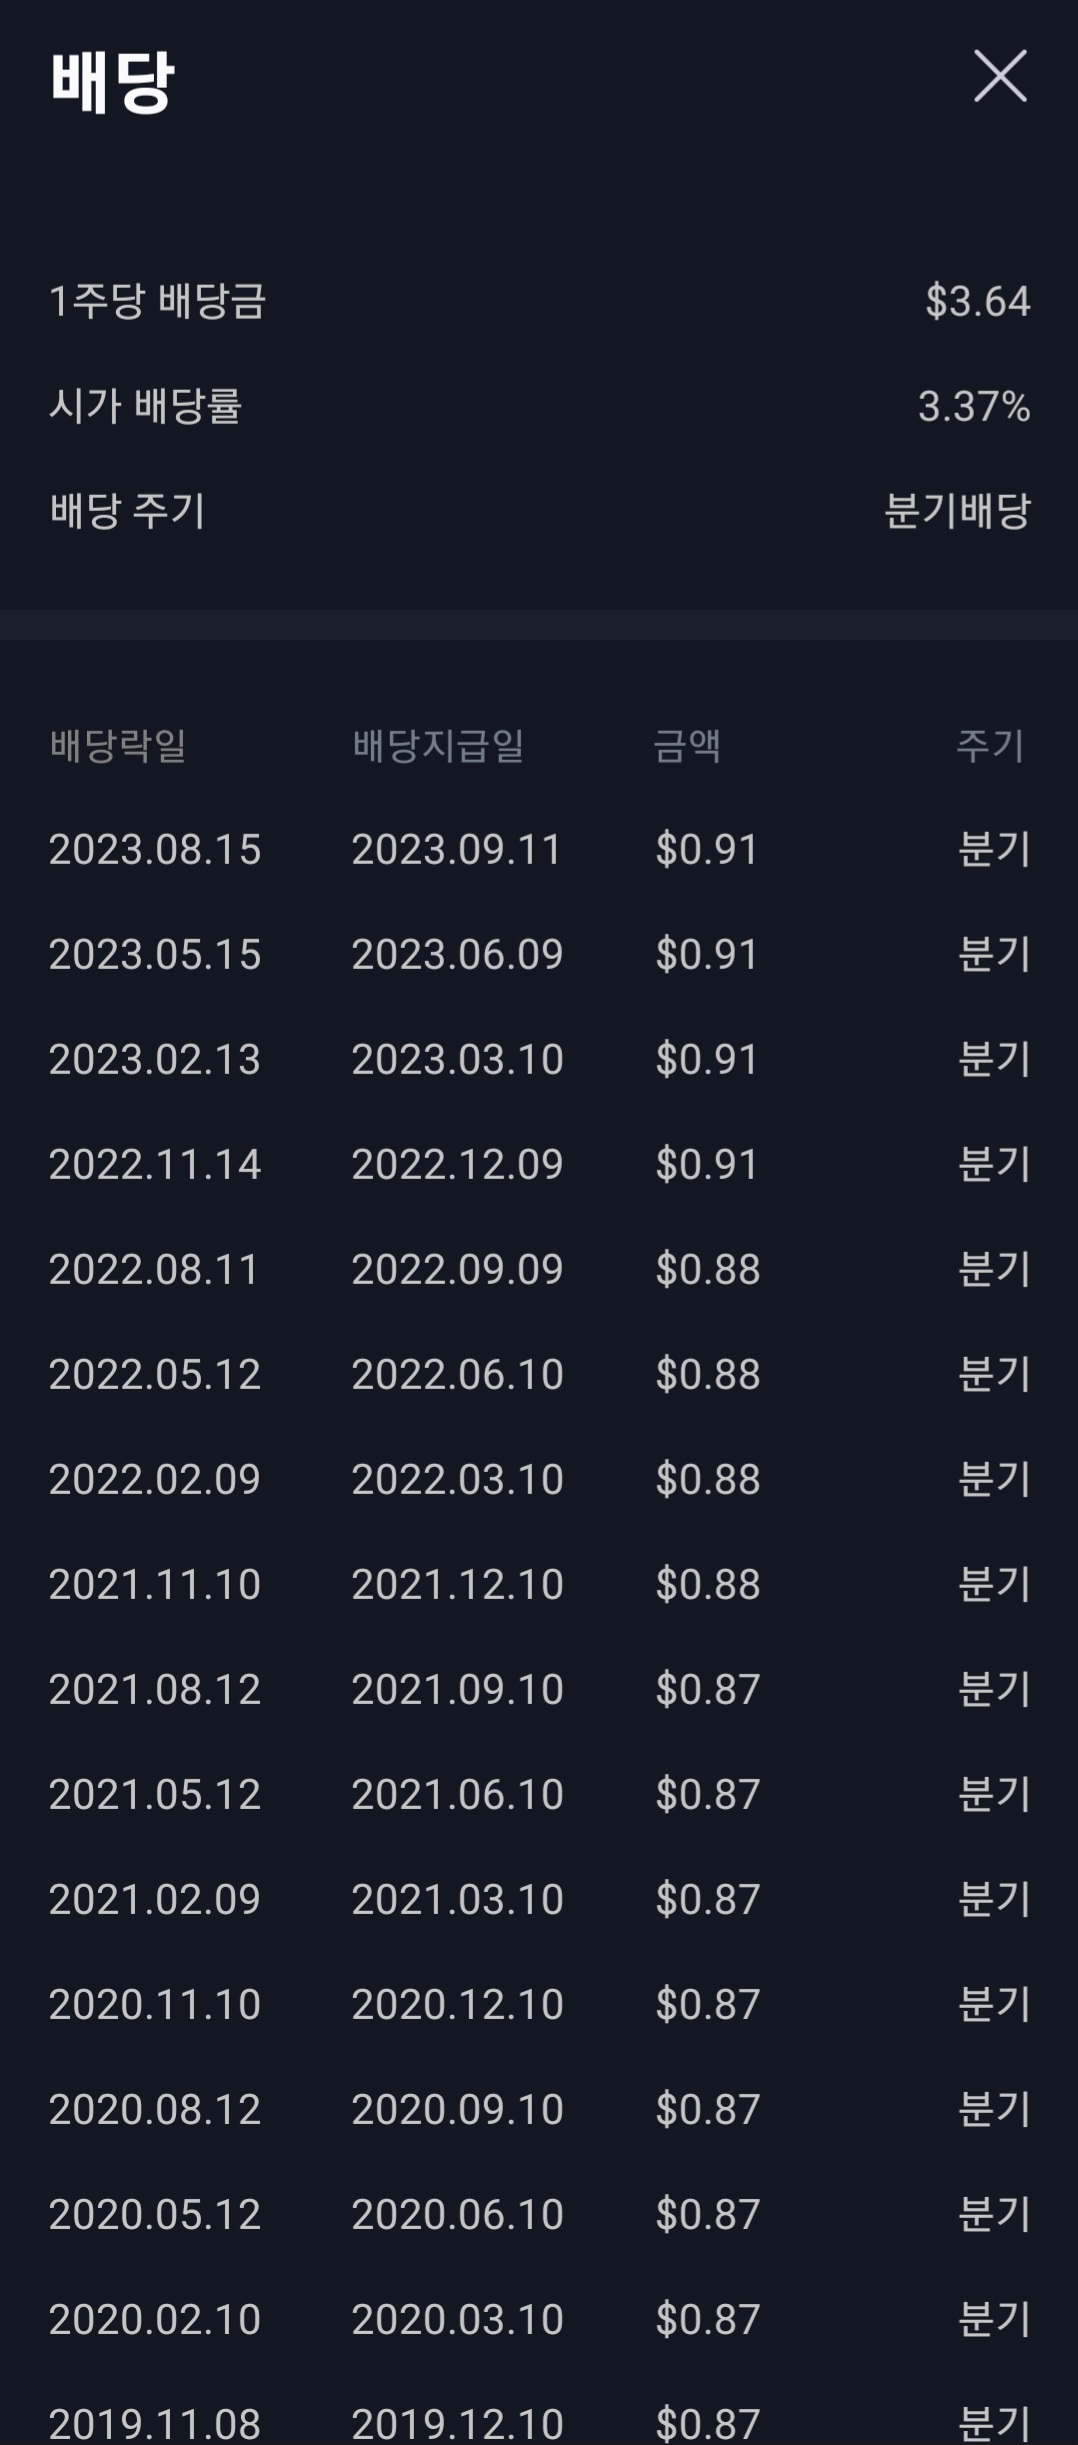Image resolution: width=1078 pixels, height=2445 pixels.
Task: Select the 2022.02.09 ex-dividend date
Action: 155,1479
